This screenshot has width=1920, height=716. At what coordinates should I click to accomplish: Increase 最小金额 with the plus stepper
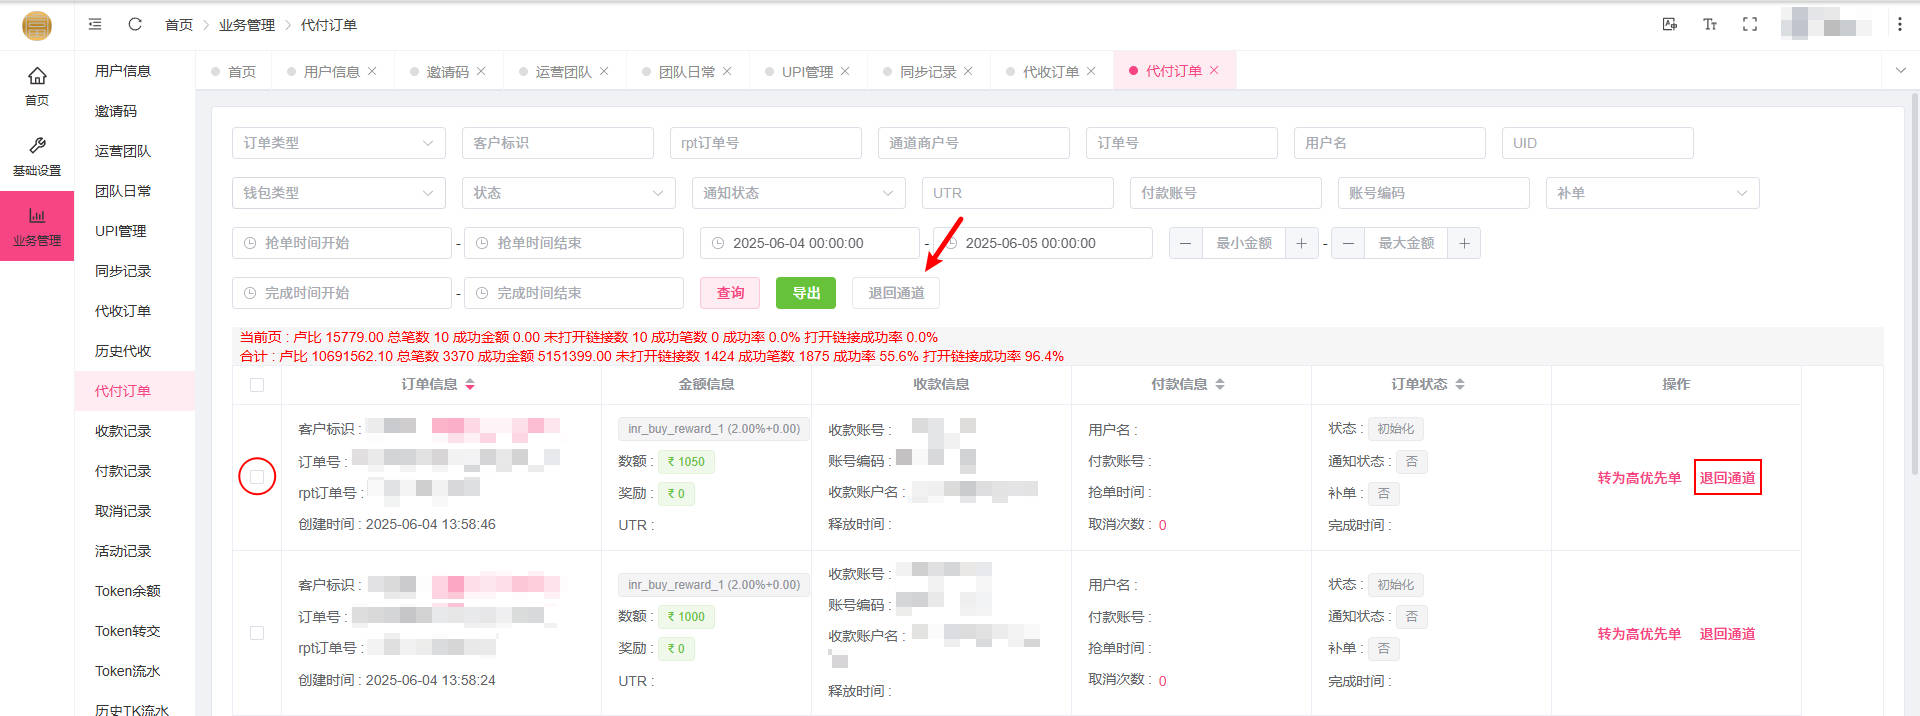click(x=1301, y=243)
